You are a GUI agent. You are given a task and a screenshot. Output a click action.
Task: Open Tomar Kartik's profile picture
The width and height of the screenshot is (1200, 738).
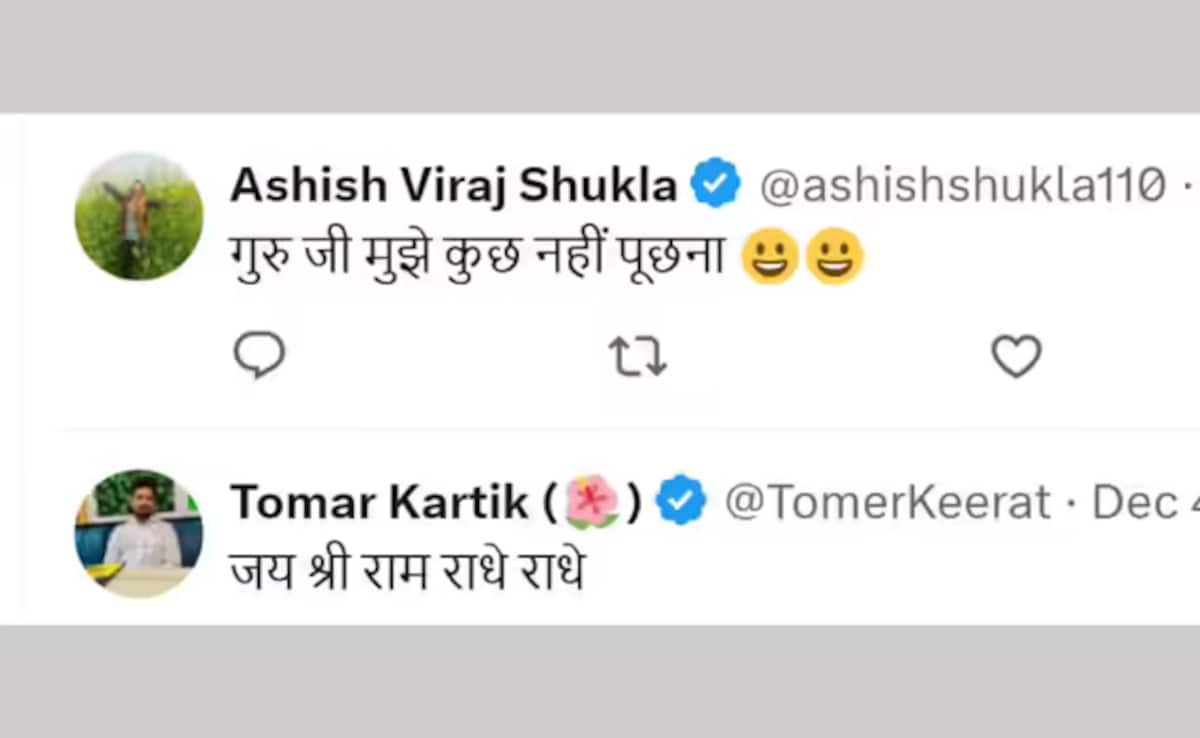coord(139,533)
